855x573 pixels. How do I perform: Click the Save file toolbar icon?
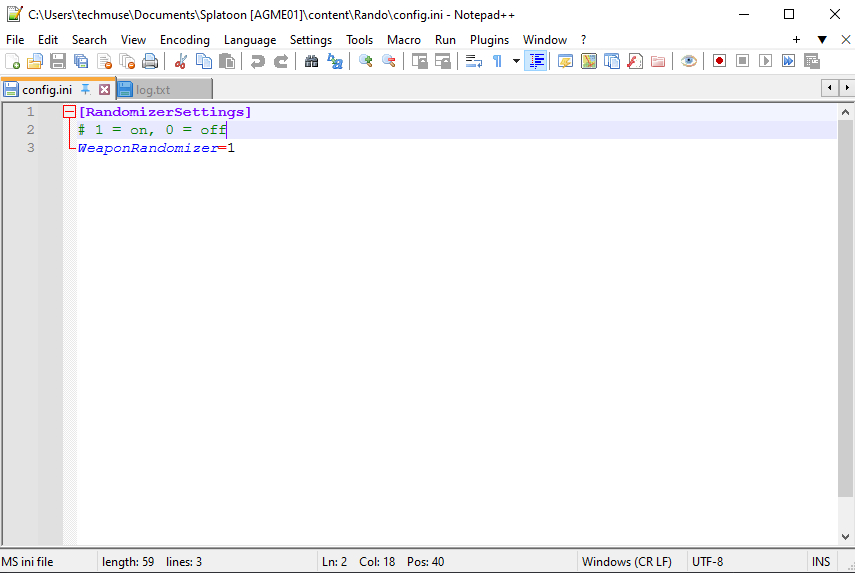(58, 61)
